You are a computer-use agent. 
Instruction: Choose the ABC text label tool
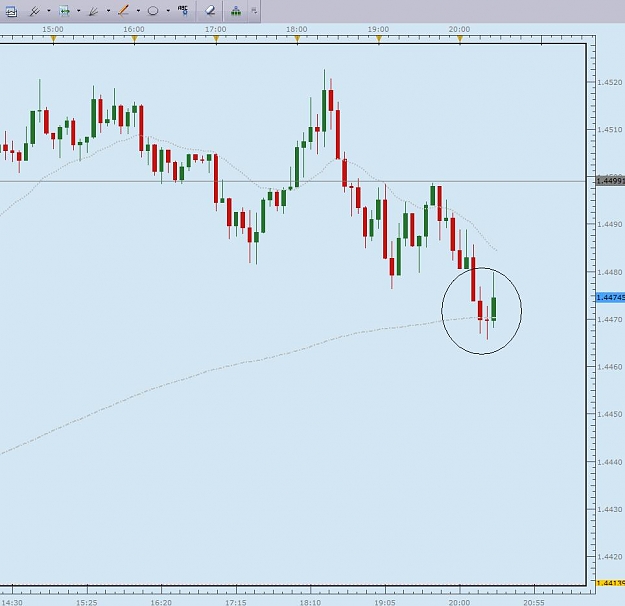[x=183, y=10]
